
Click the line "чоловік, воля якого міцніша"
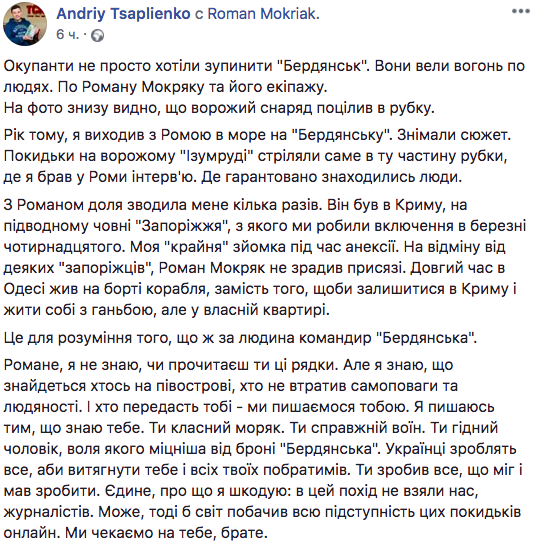click(260, 449)
